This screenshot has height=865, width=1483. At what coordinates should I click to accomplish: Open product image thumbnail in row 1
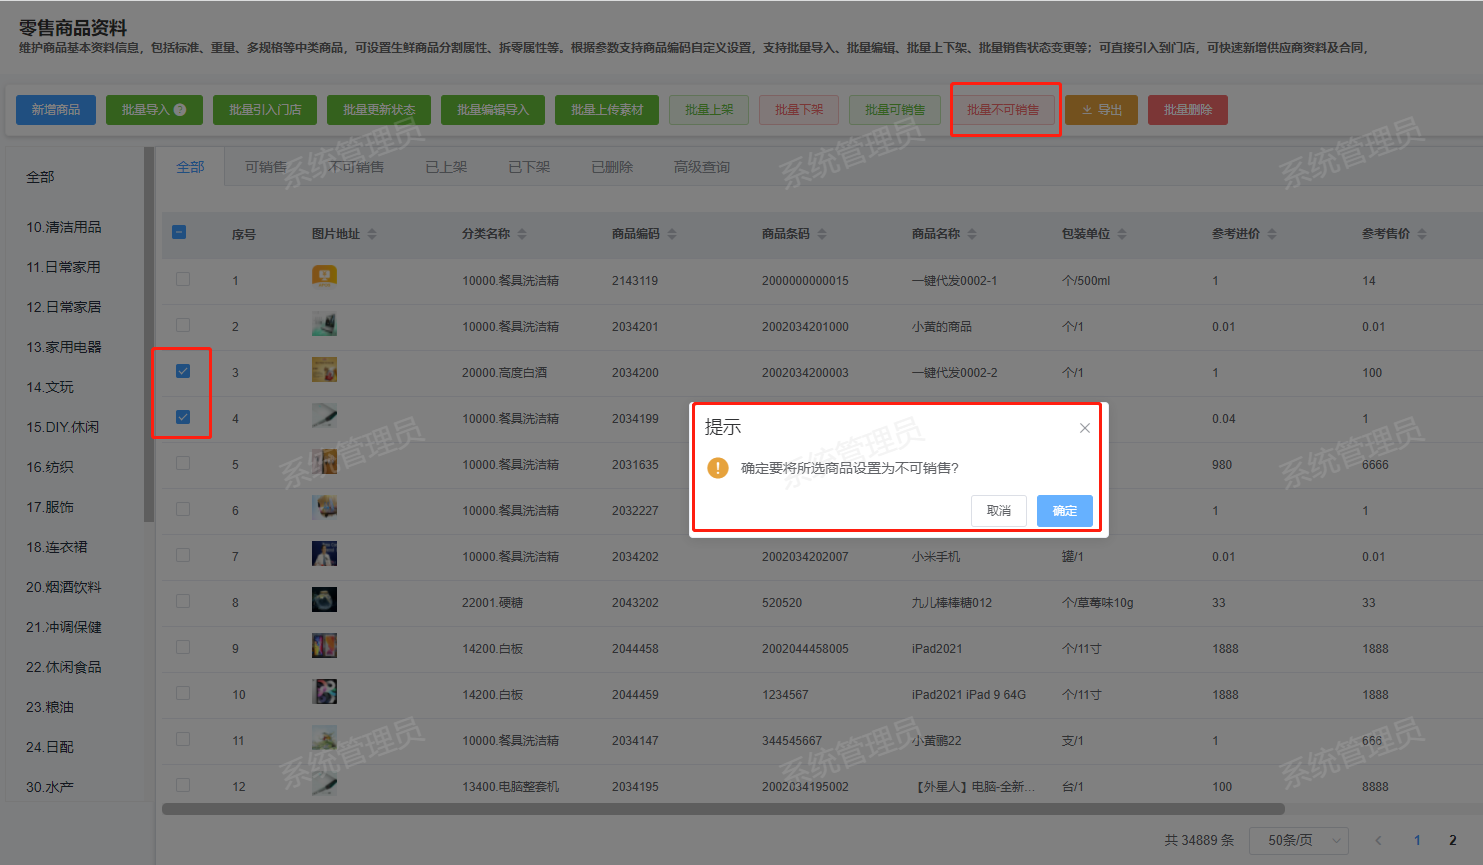[324, 277]
